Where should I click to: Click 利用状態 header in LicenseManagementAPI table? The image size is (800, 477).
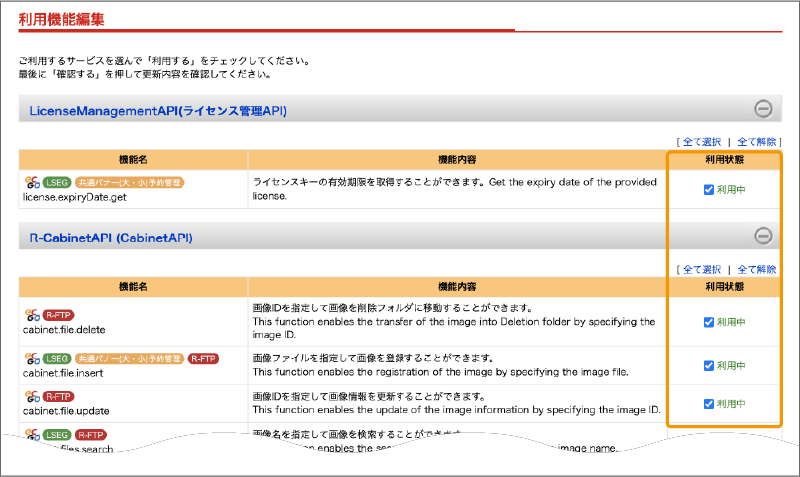point(724,160)
